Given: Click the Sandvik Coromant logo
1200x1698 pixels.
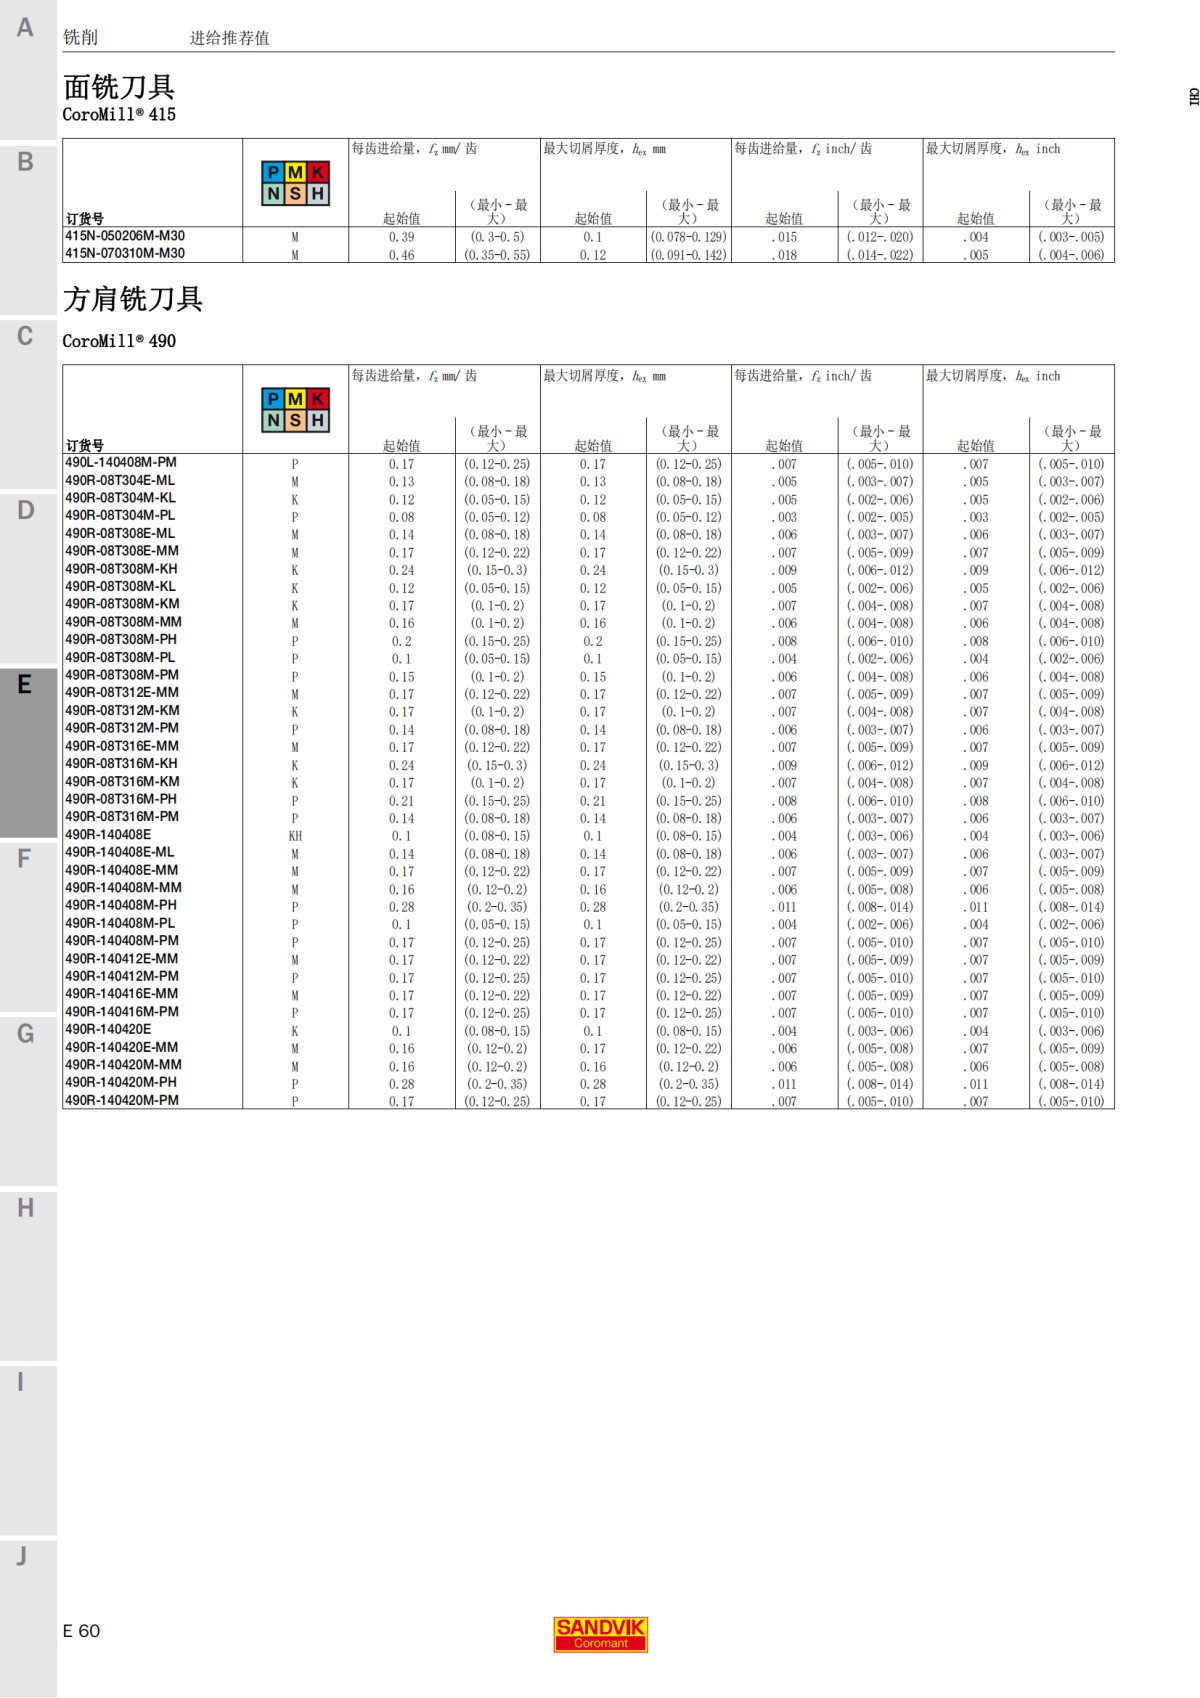Looking at the screenshot, I should [600, 1634].
